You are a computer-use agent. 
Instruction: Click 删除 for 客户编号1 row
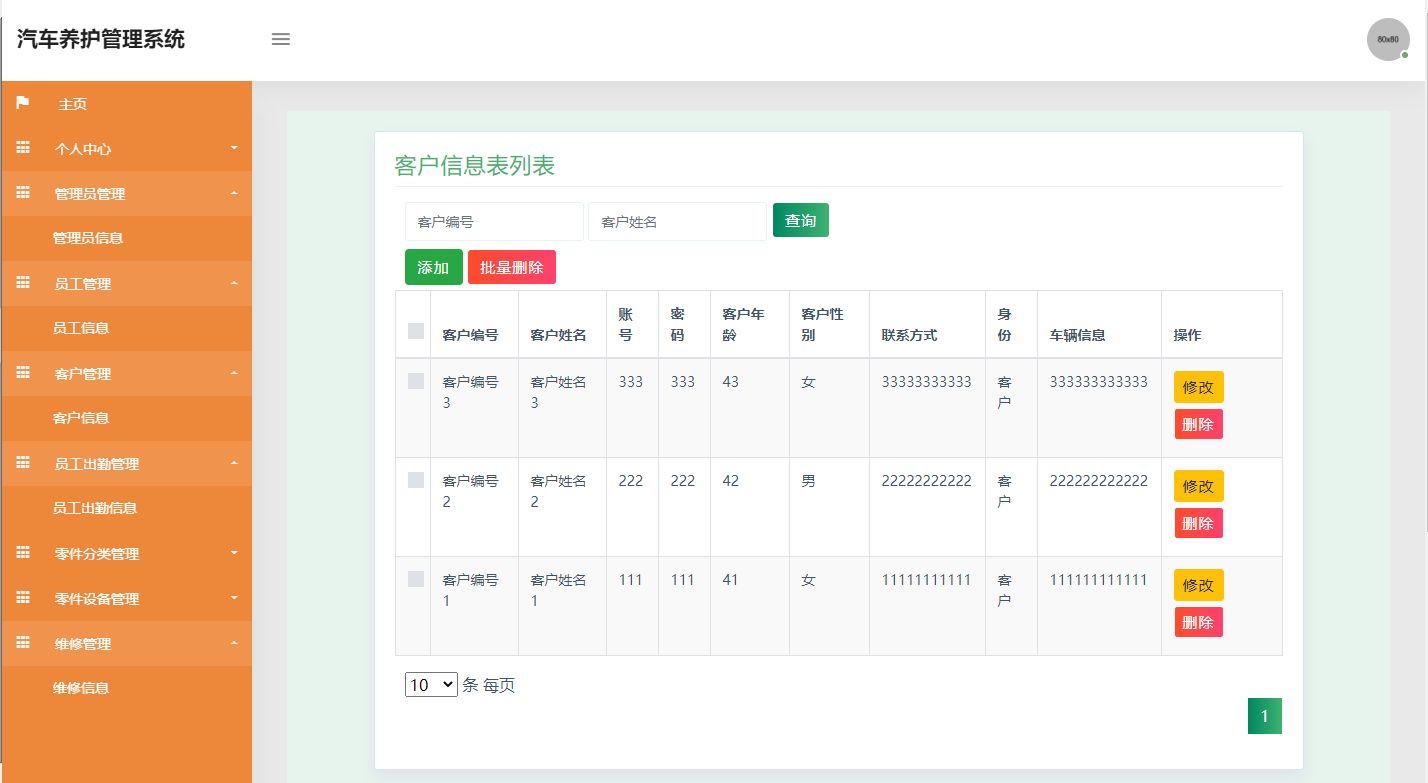point(1199,622)
